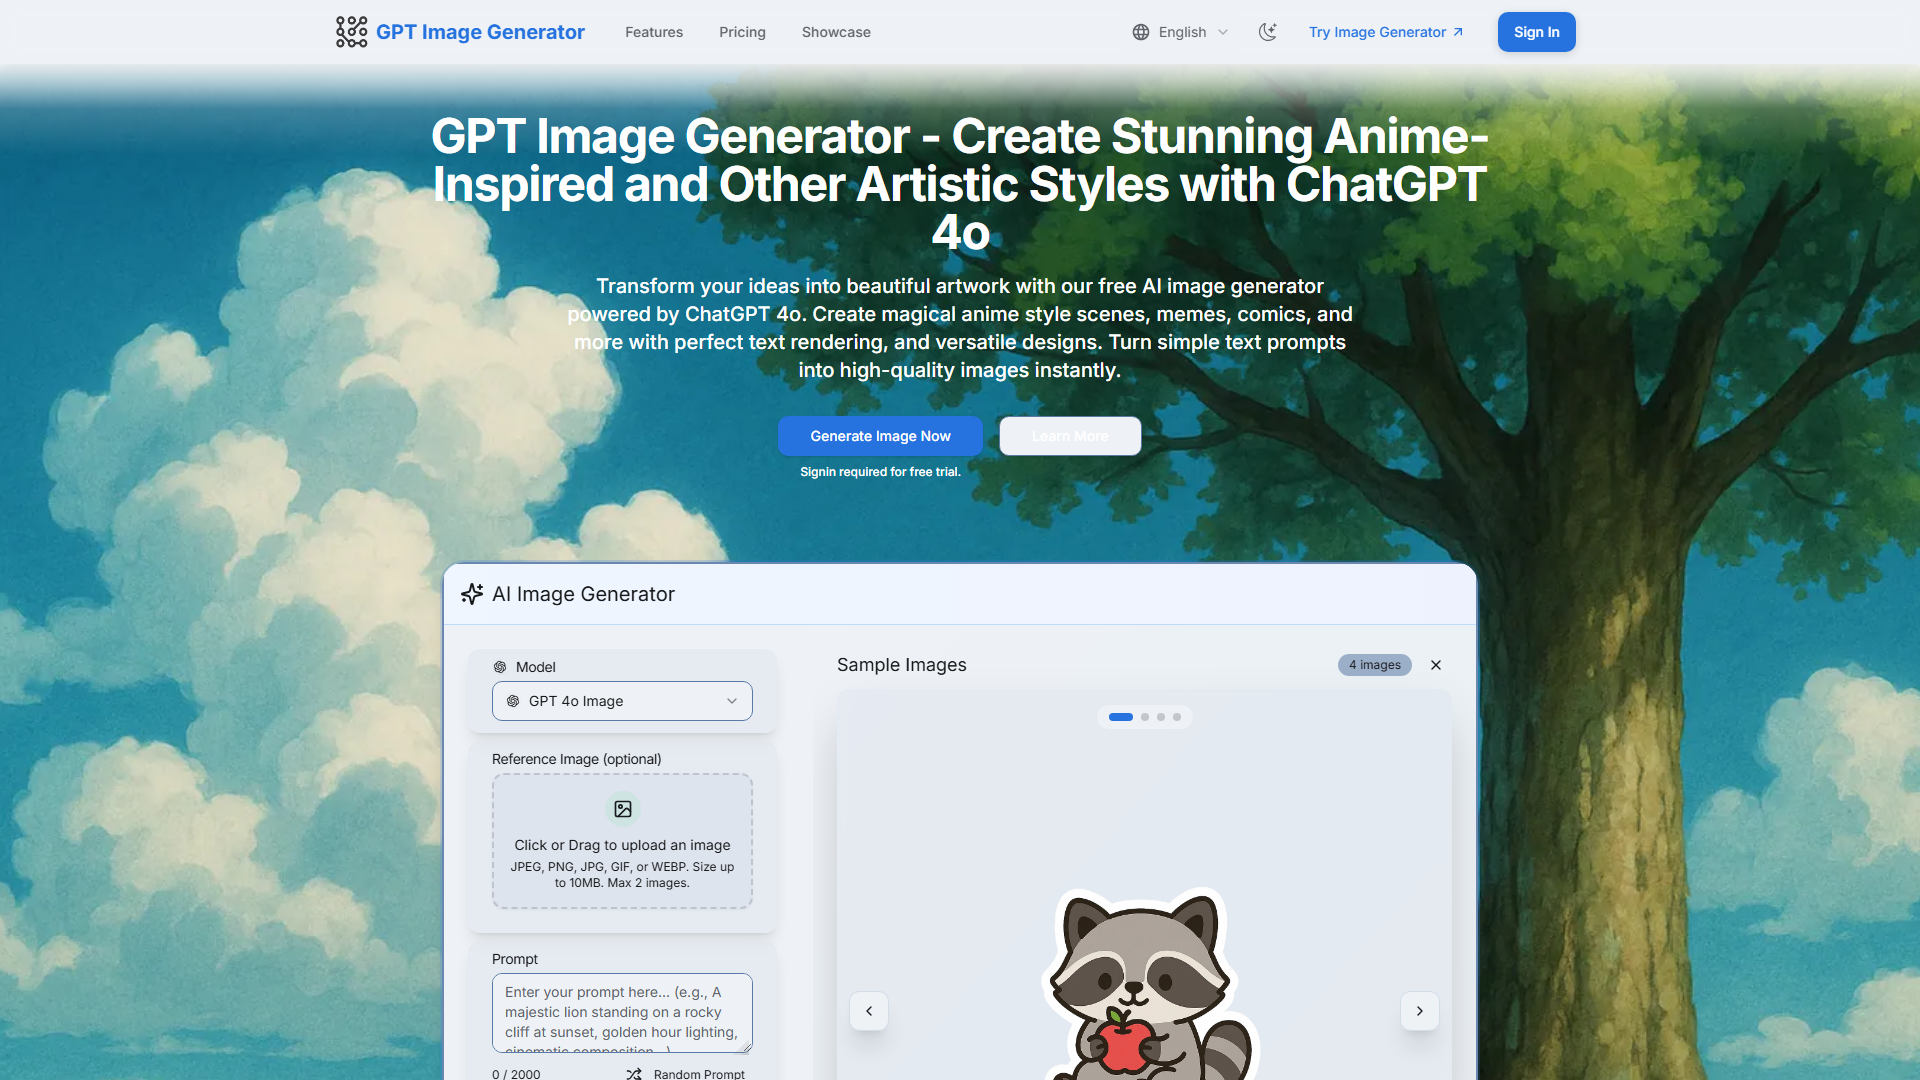Click the Signin required for free trial text

(880, 472)
